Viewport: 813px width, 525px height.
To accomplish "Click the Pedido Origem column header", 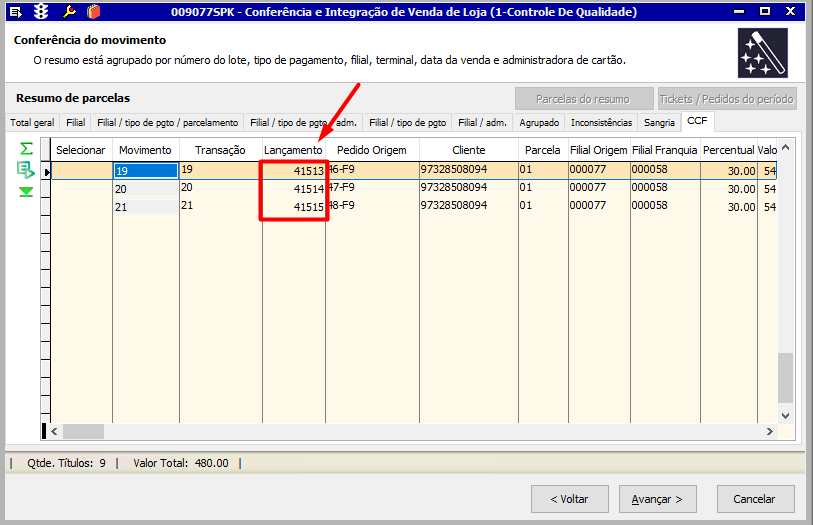I will click(372, 150).
